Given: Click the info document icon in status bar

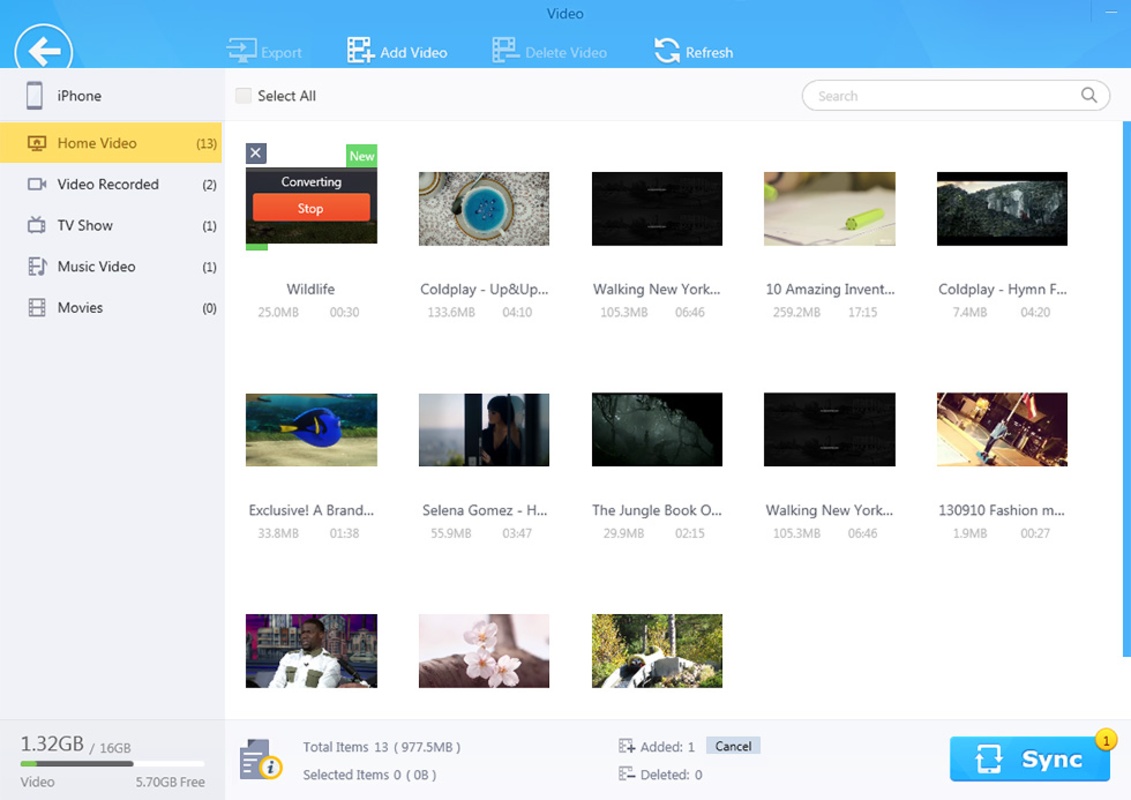Looking at the screenshot, I should [260, 760].
